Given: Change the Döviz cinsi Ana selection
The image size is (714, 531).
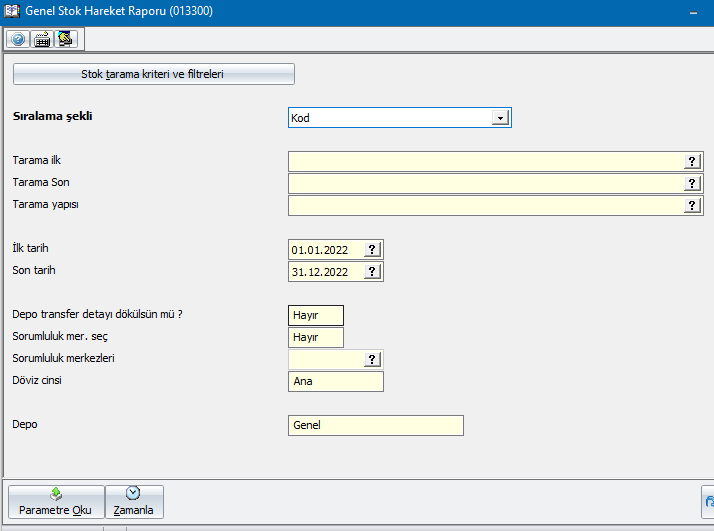Looking at the screenshot, I should [335, 381].
